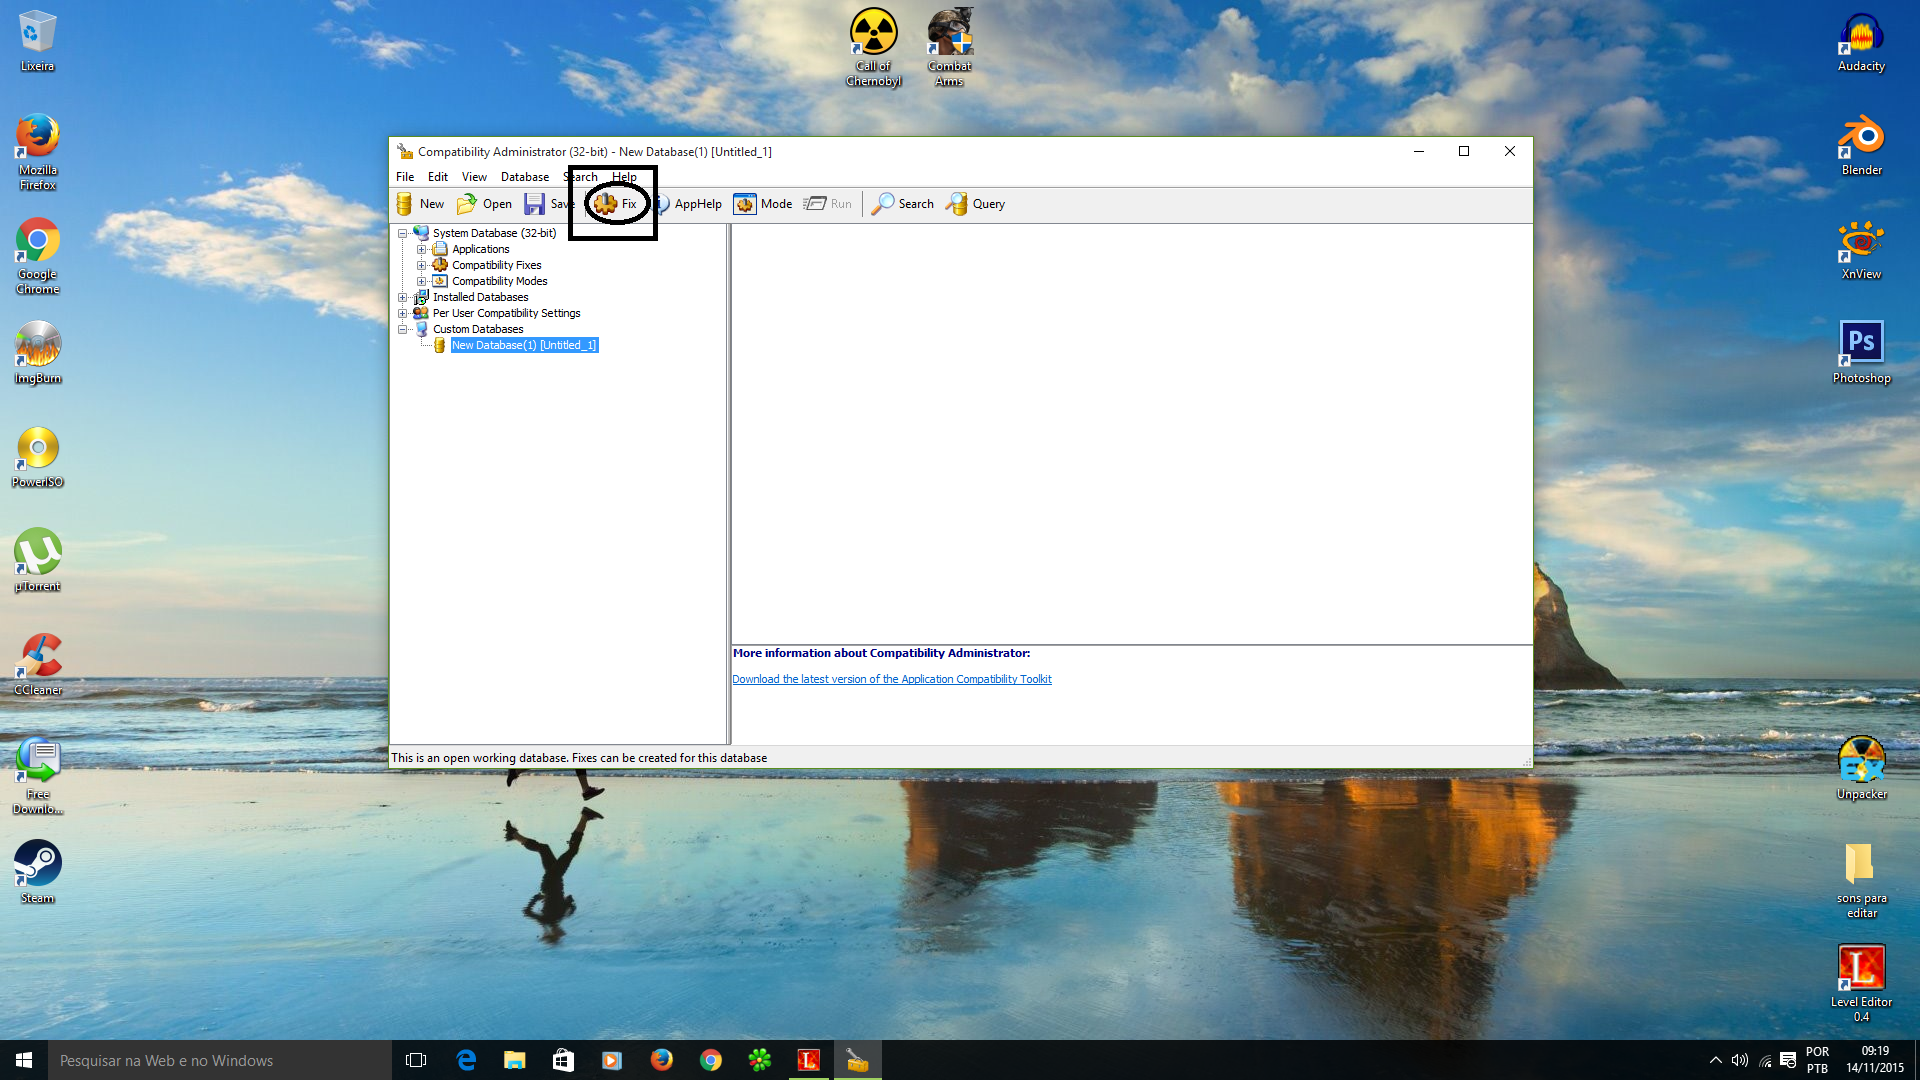Click the System Database 32-bit node
Screen dimensions: 1920x1080
pos(493,232)
